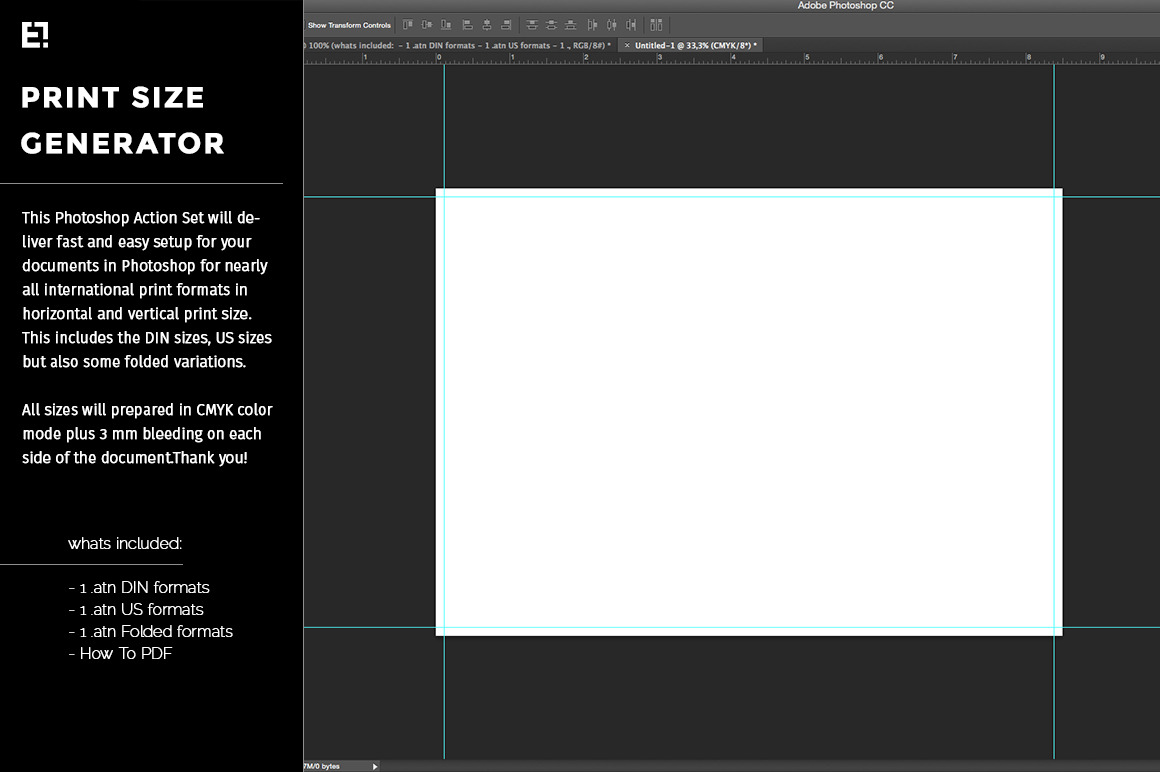Click the Align horizontal centers icon
This screenshot has width=1160, height=772.
pyautogui.click(x=487, y=25)
